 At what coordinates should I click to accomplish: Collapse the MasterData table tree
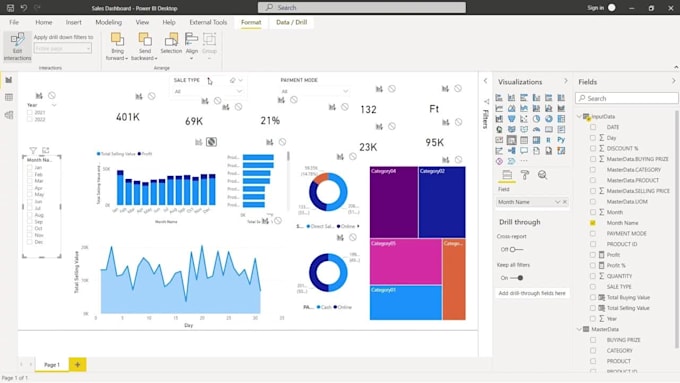pos(579,329)
